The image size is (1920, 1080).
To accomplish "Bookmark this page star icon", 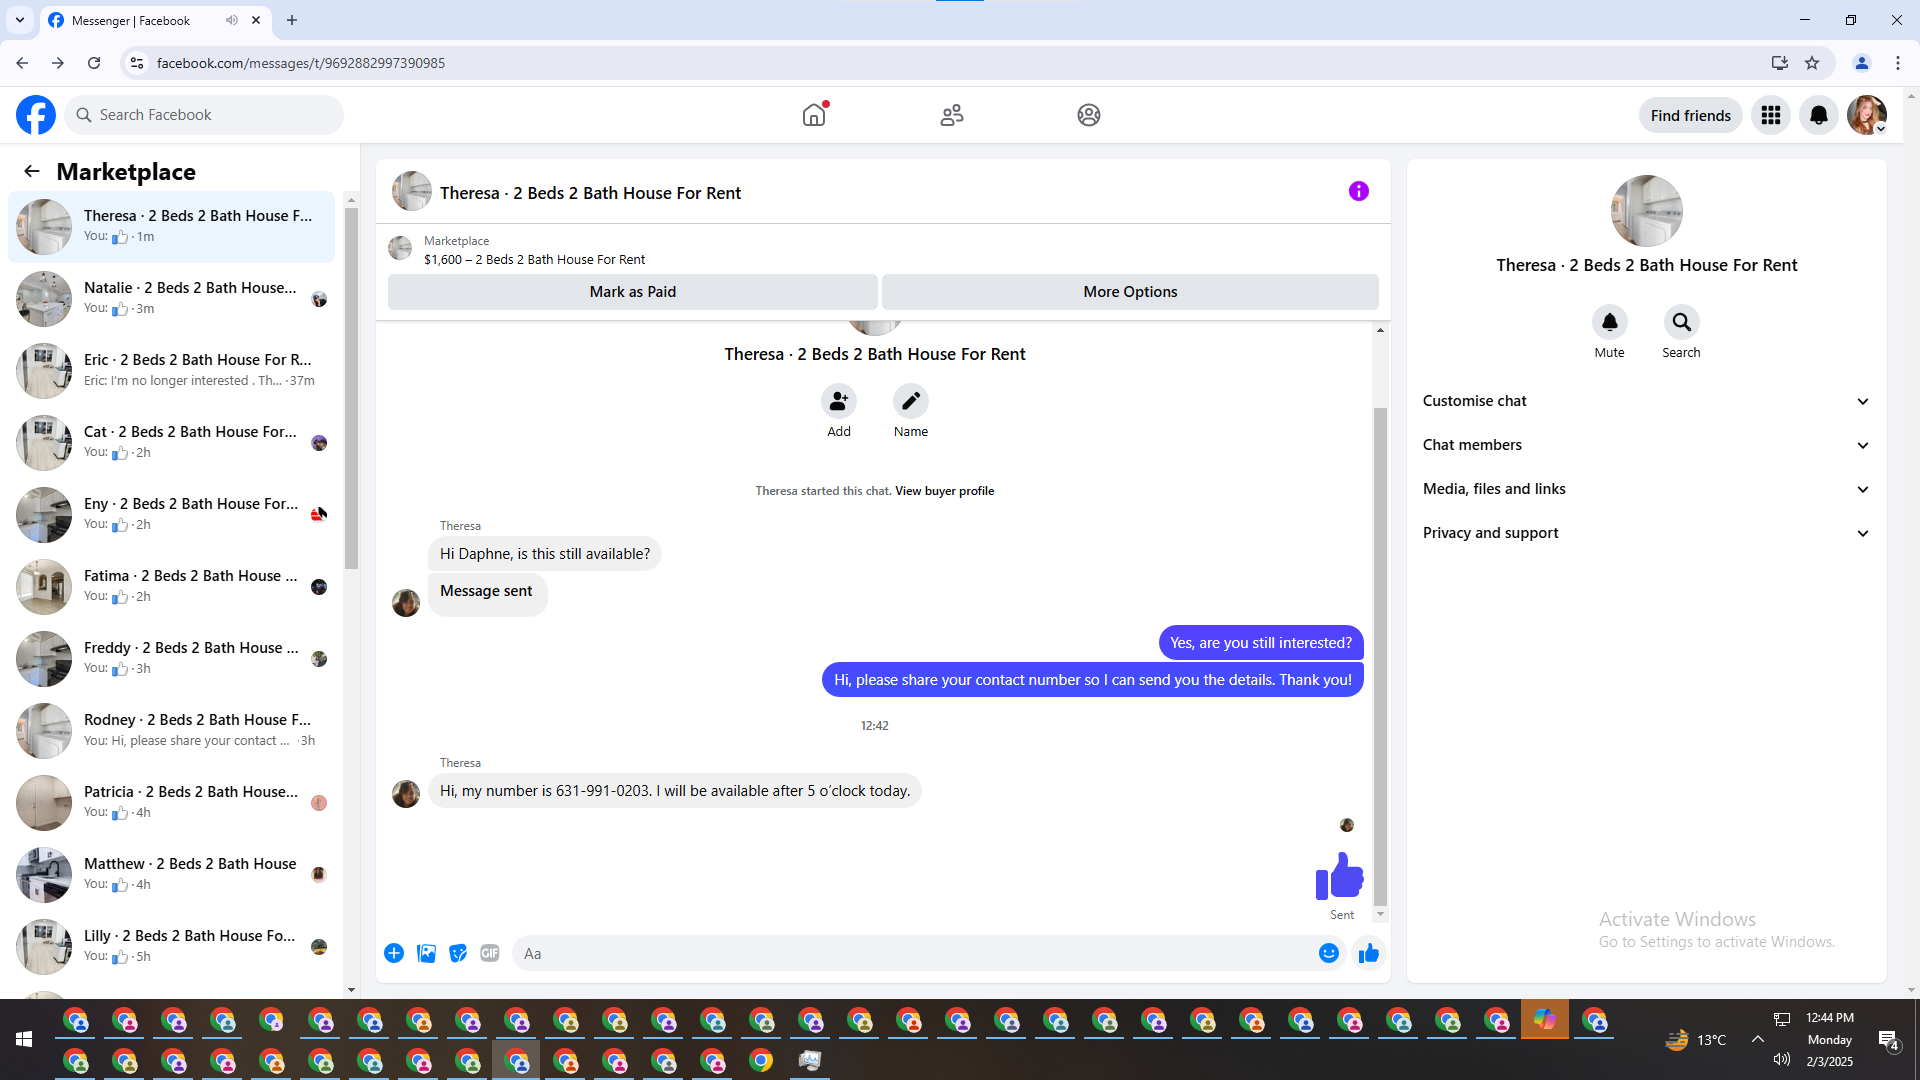I will [x=1812, y=63].
